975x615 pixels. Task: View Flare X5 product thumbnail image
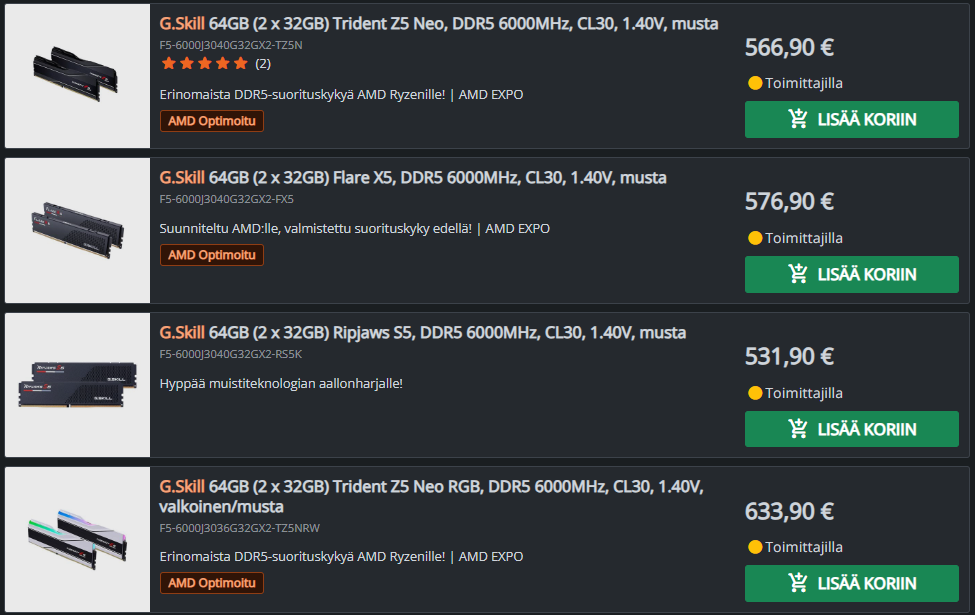coord(77,230)
